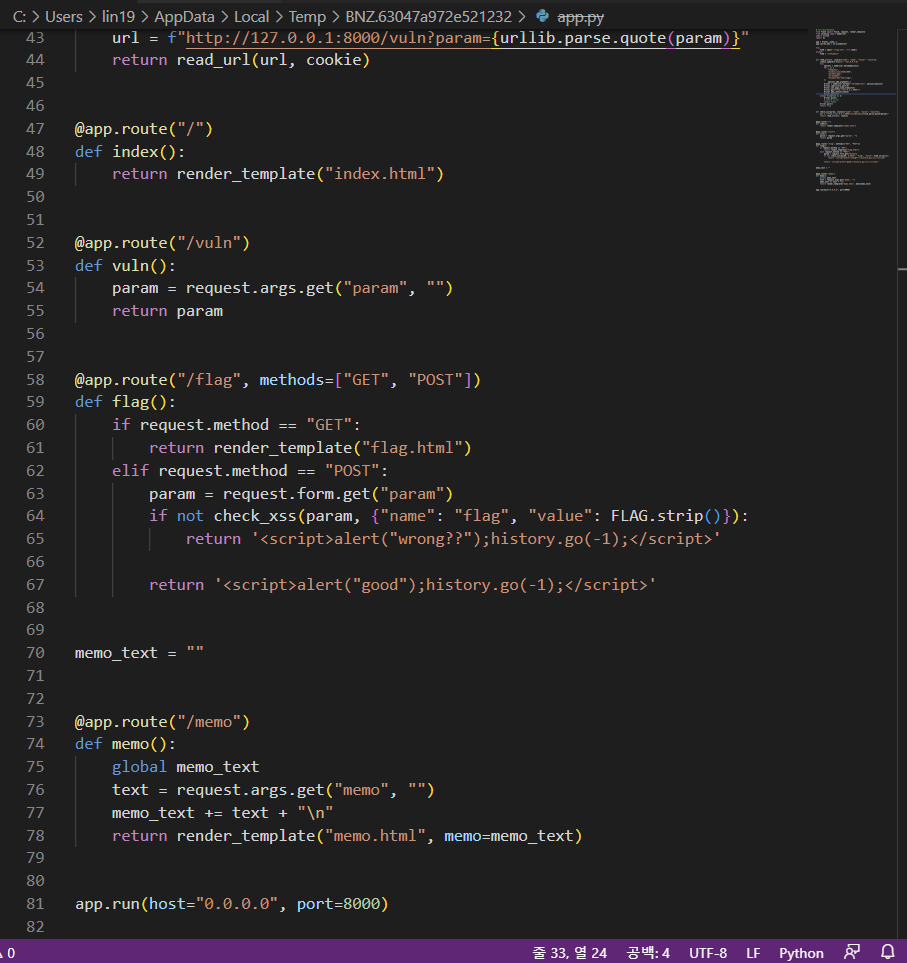Open the notifications bell in status bar
This screenshot has width=907, height=963.
click(887, 952)
